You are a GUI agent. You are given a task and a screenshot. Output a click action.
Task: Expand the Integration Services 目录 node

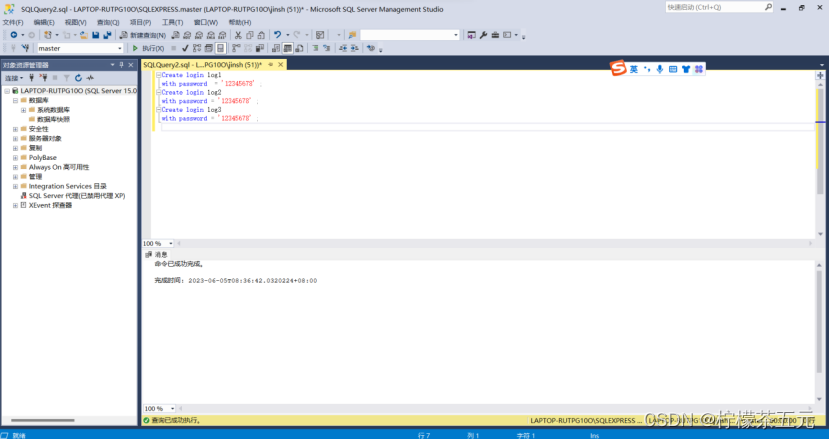(x=15, y=186)
